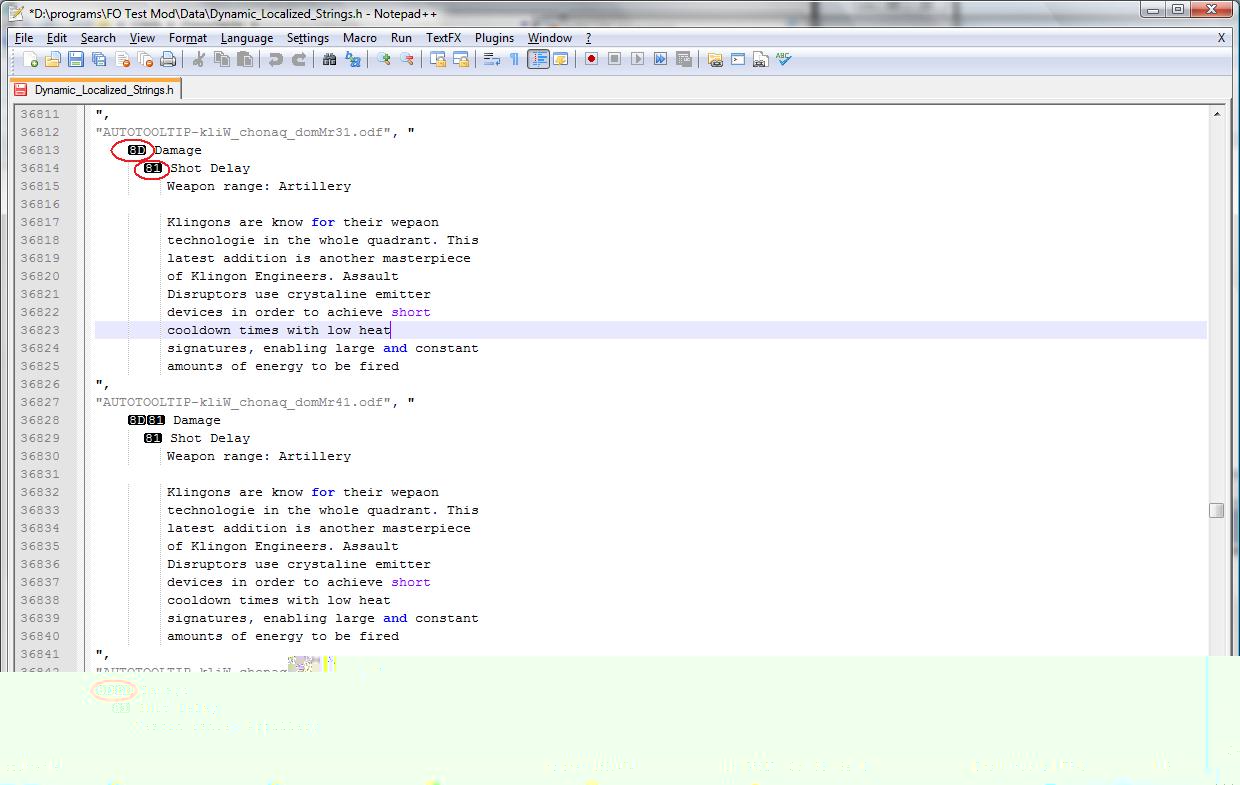This screenshot has height=785, width=1240.
Task: Click the New file toolbar icon
Action: [30, 60]
